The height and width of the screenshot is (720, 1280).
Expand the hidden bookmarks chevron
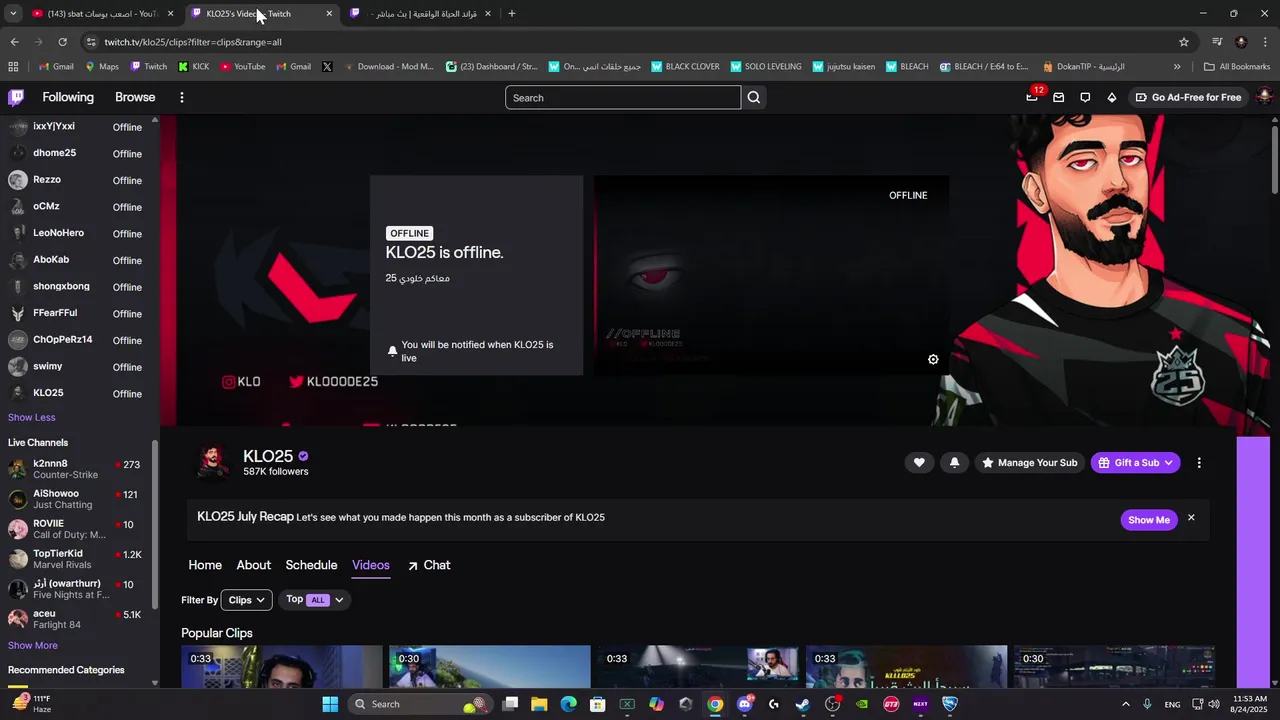1177,67
